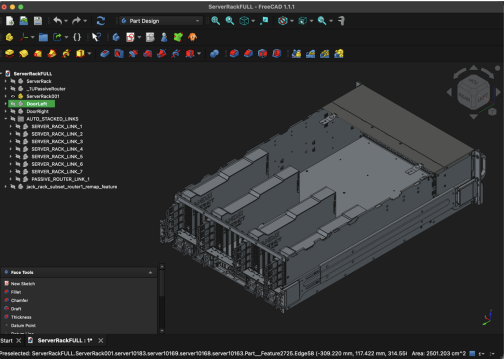Viewport: 504px width, 360px height.
Task: Click the navigation cube REAR face
Action: click(x=464, y=98)
